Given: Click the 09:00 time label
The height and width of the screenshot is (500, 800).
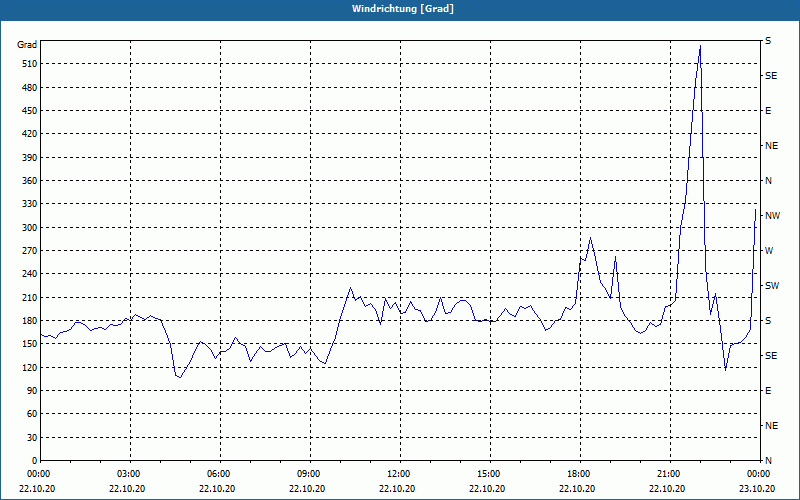Looking at the screenshot, I should [310, 474].
